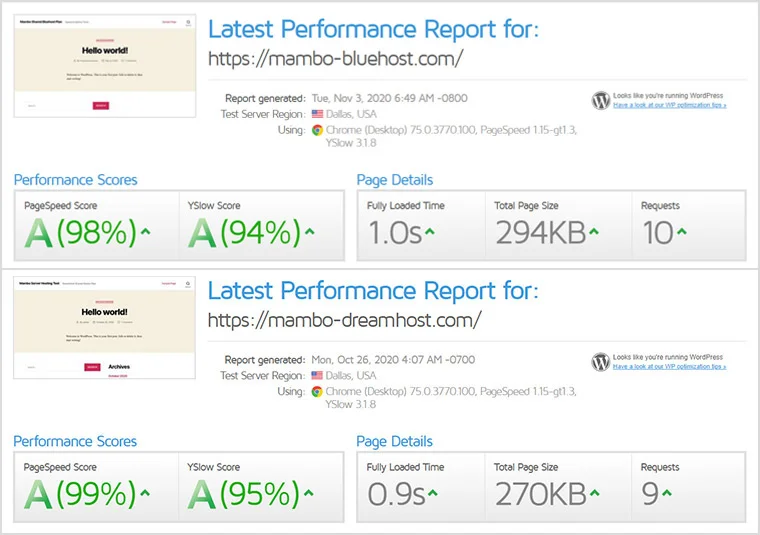This screenshot has width=760, height=535.
Task: Click the arrow beside YSlow A (94%)
Action: 310,232
